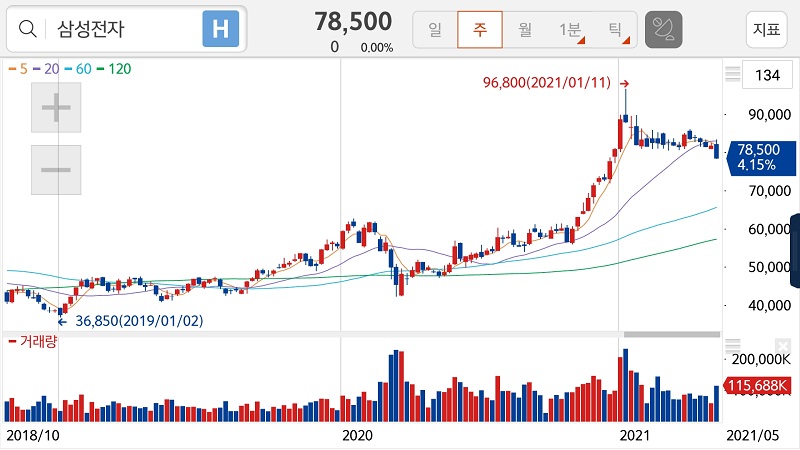Open the 틱 tick interval dropdown
This screenshot has width=800, height=450.
point(615,30)
